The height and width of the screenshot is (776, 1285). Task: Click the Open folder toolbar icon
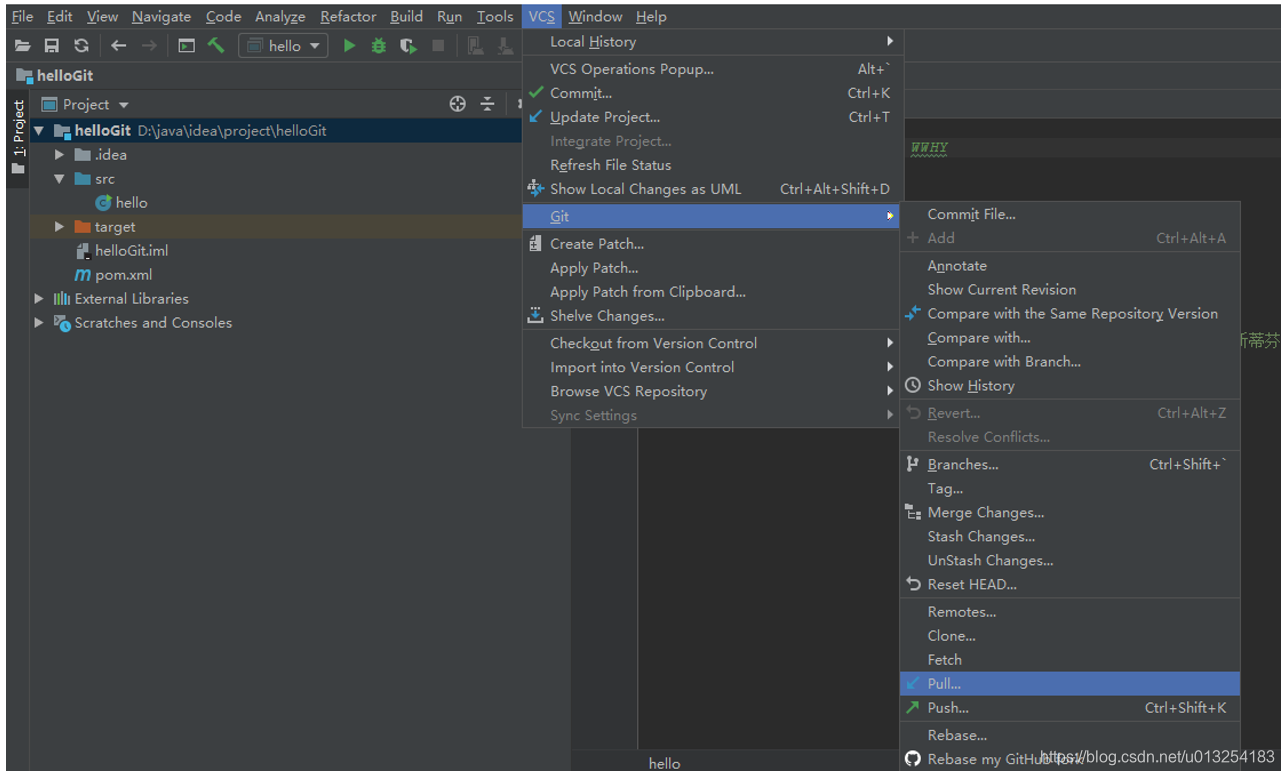point(22,46)
